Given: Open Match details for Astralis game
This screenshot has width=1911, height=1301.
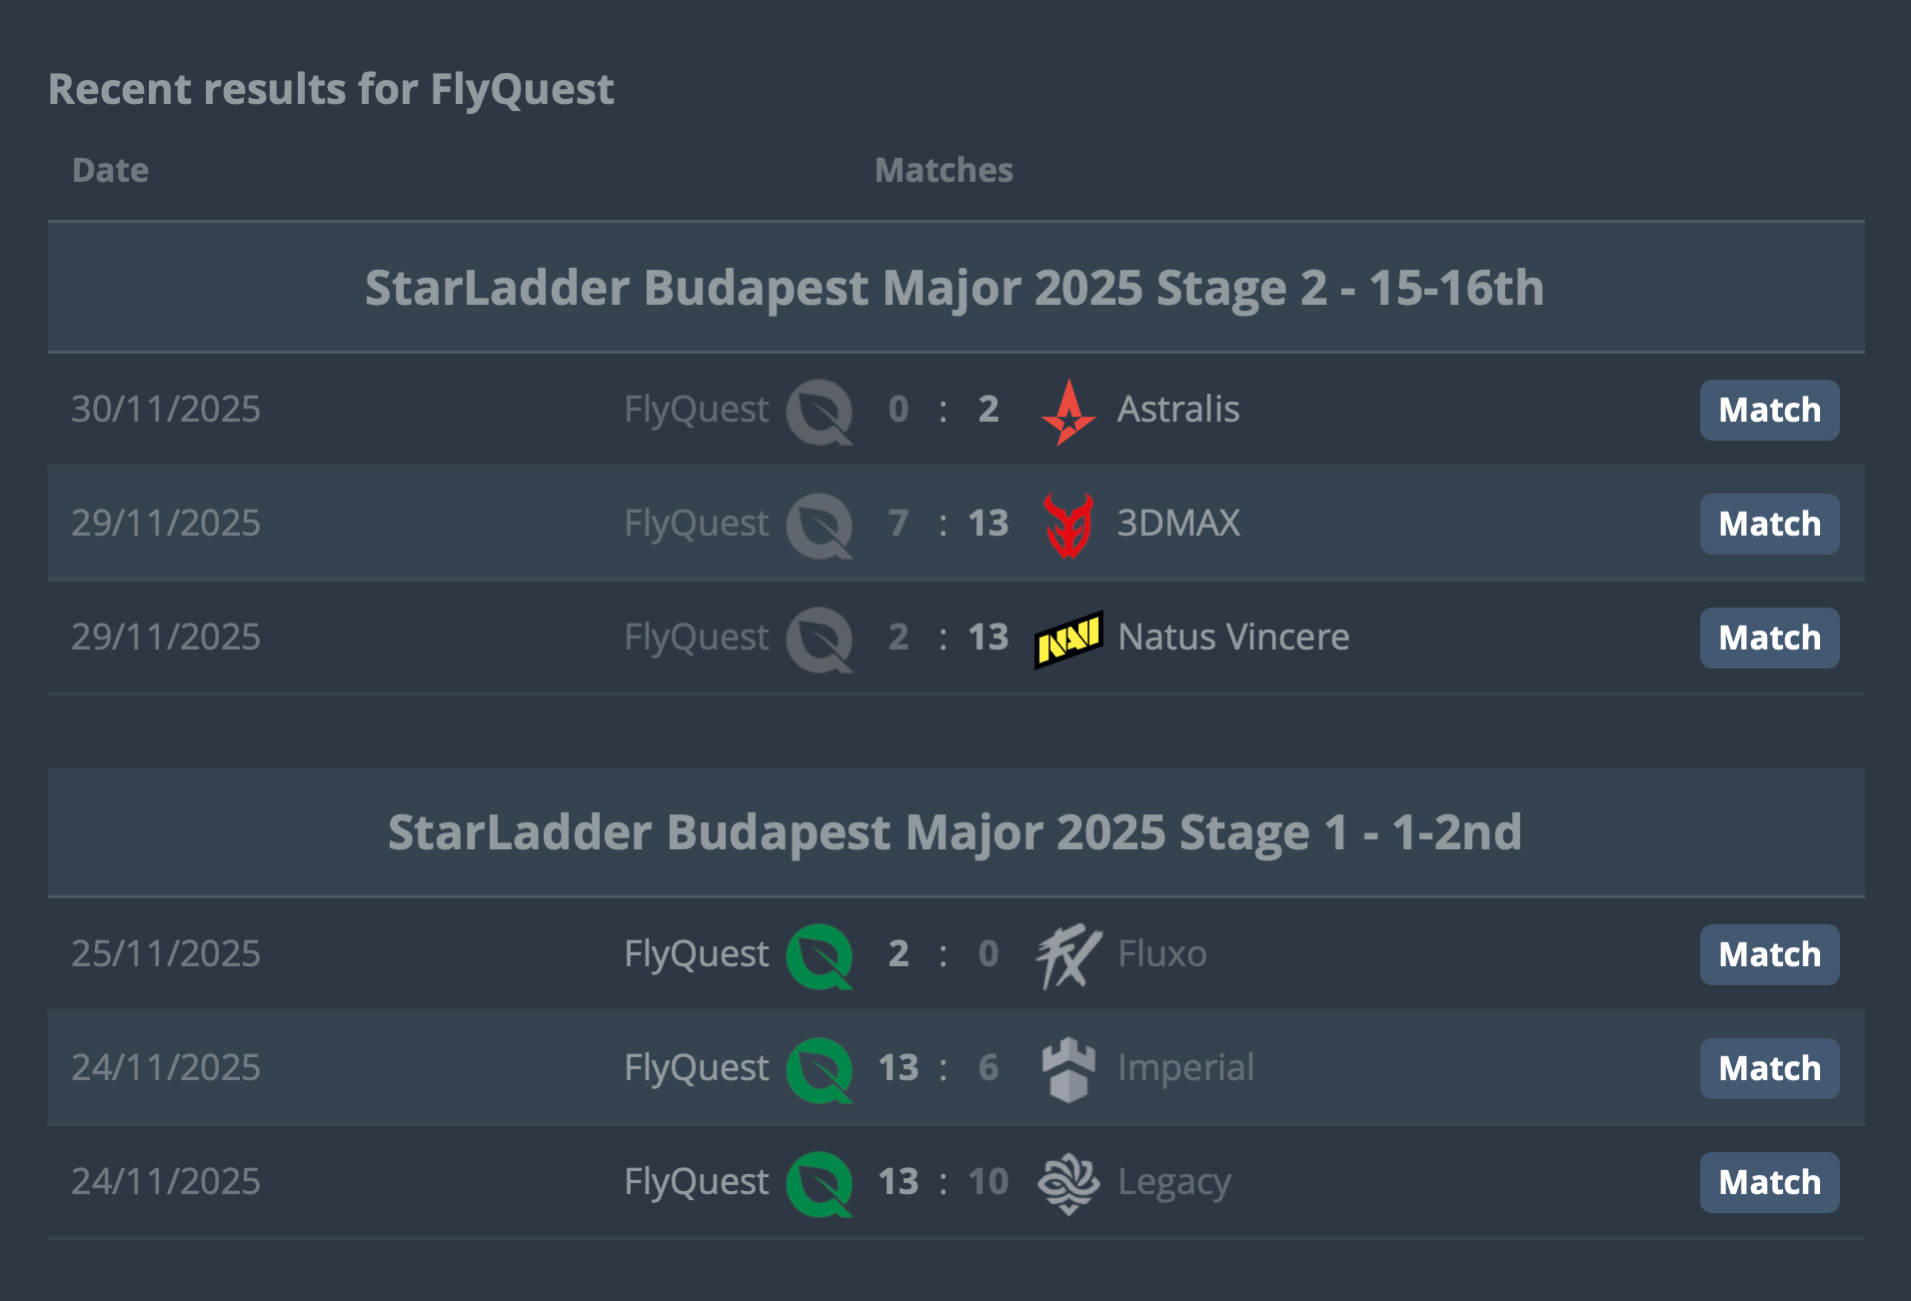Looking at the screenshot, I should coord(1768,410).
